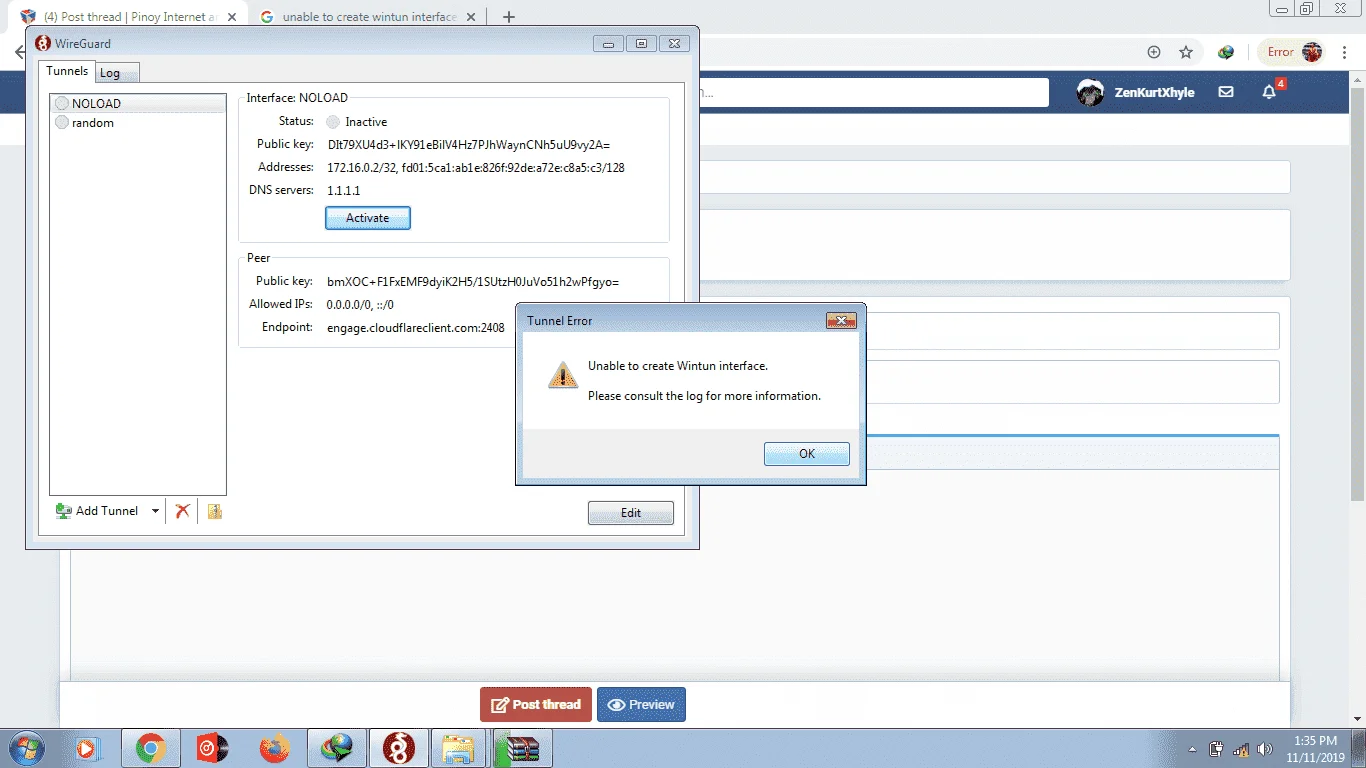The height and width of the screenshot is (768, 1366).
Task: Launch Firefox from the taskbar
Action: [x=274, y=748]
